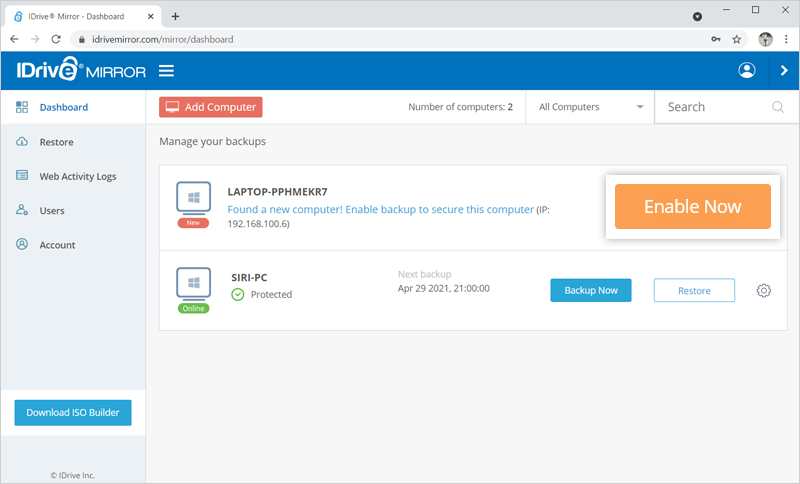The width and height of the screenshot is (800, 484).
Task: Click the LAPTOP-PPHMEKR7 computer name
Action: (x=278, y=192)
